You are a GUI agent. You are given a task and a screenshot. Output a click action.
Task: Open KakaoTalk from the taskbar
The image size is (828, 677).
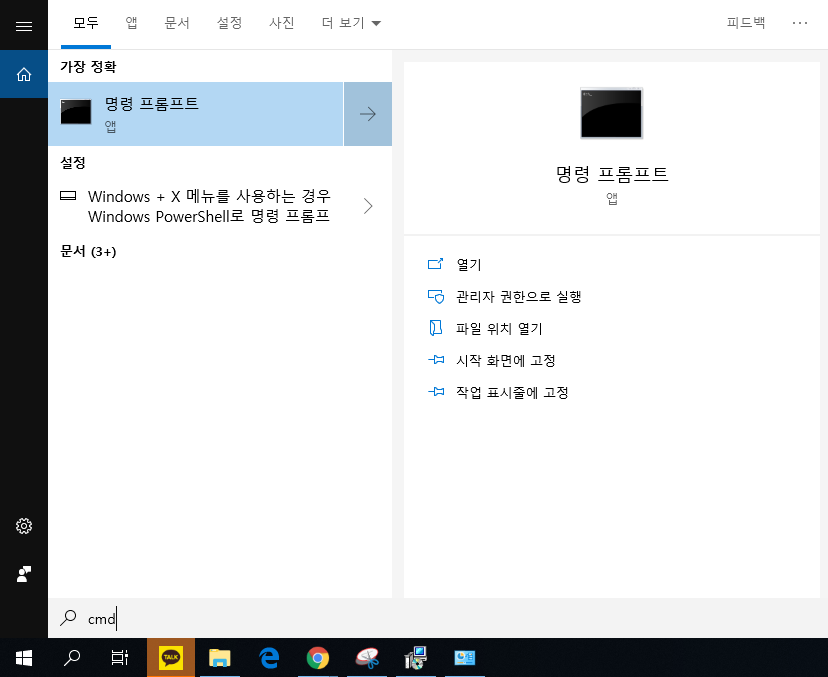tap(171, 657)
